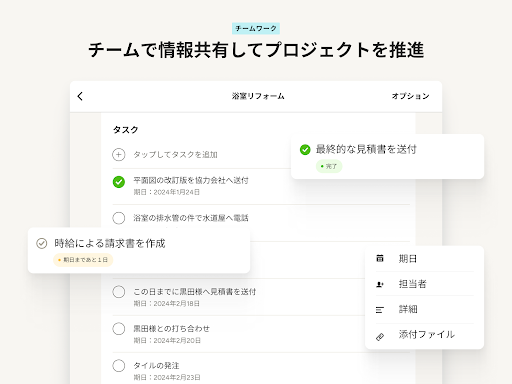Screen dimensions: 512x384
Task: Click the calendar icon beside 期日
Action: tap(380, 258)
